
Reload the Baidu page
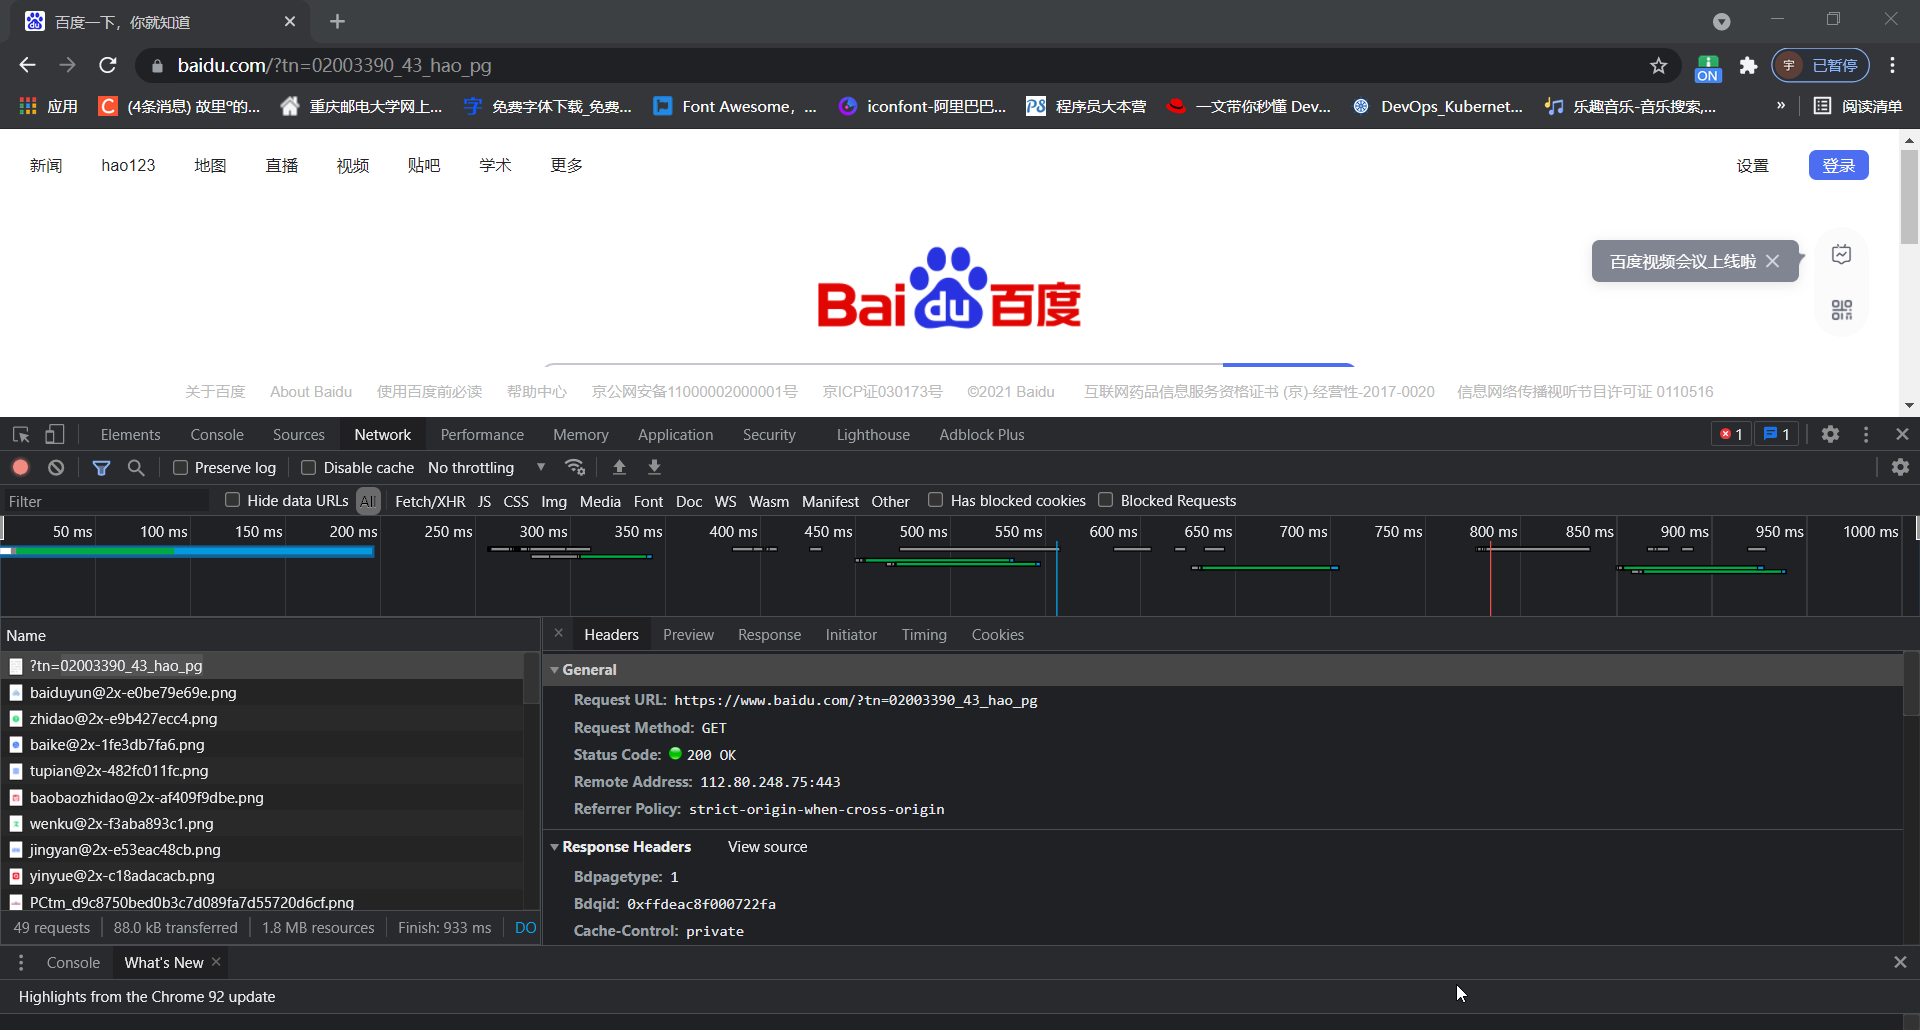pos(108,65)
